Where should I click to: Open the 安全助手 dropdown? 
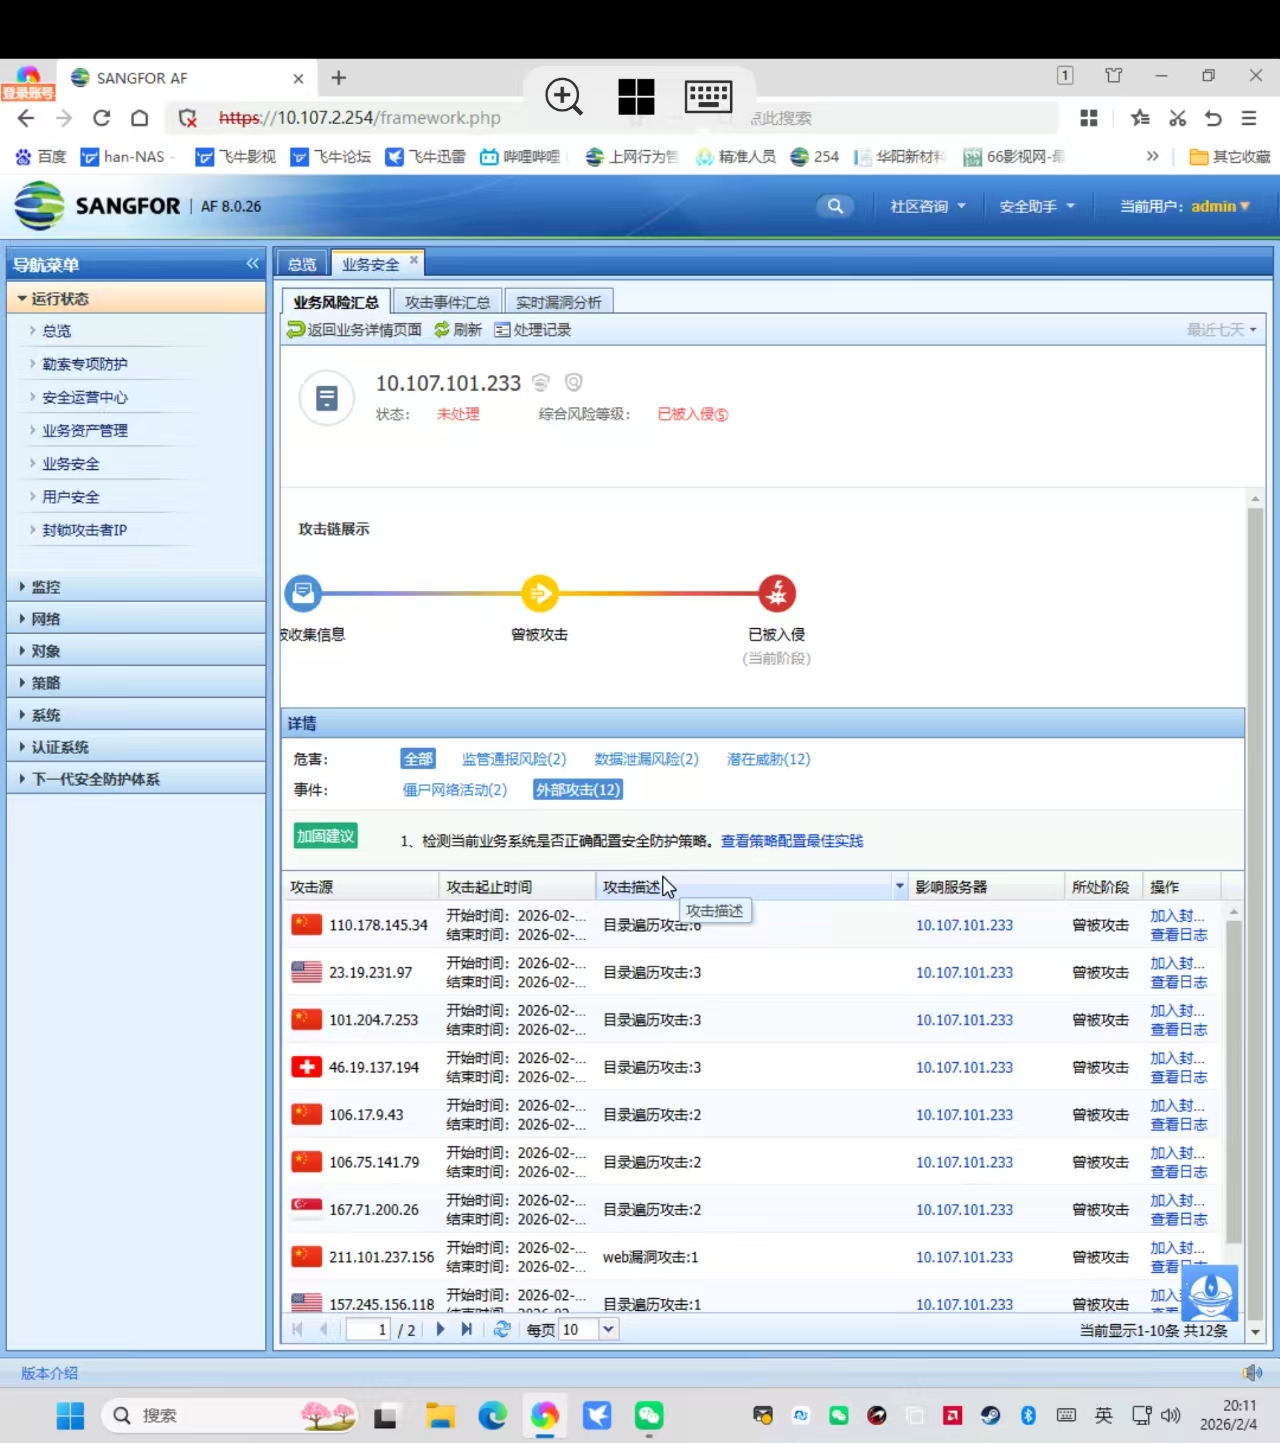tap(1037, 206)
